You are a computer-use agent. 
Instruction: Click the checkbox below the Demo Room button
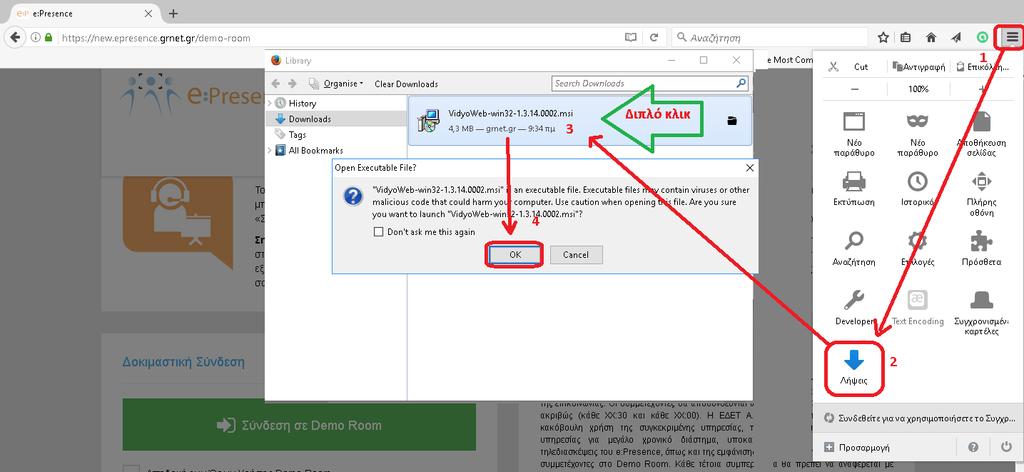[x=132, y=470]
